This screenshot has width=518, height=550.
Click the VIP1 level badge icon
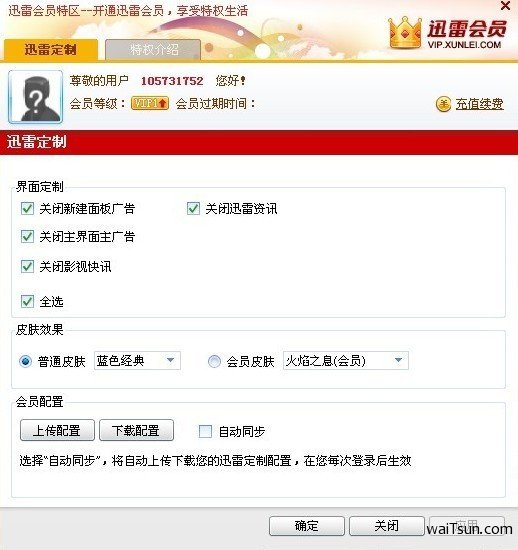coord(150,103)
